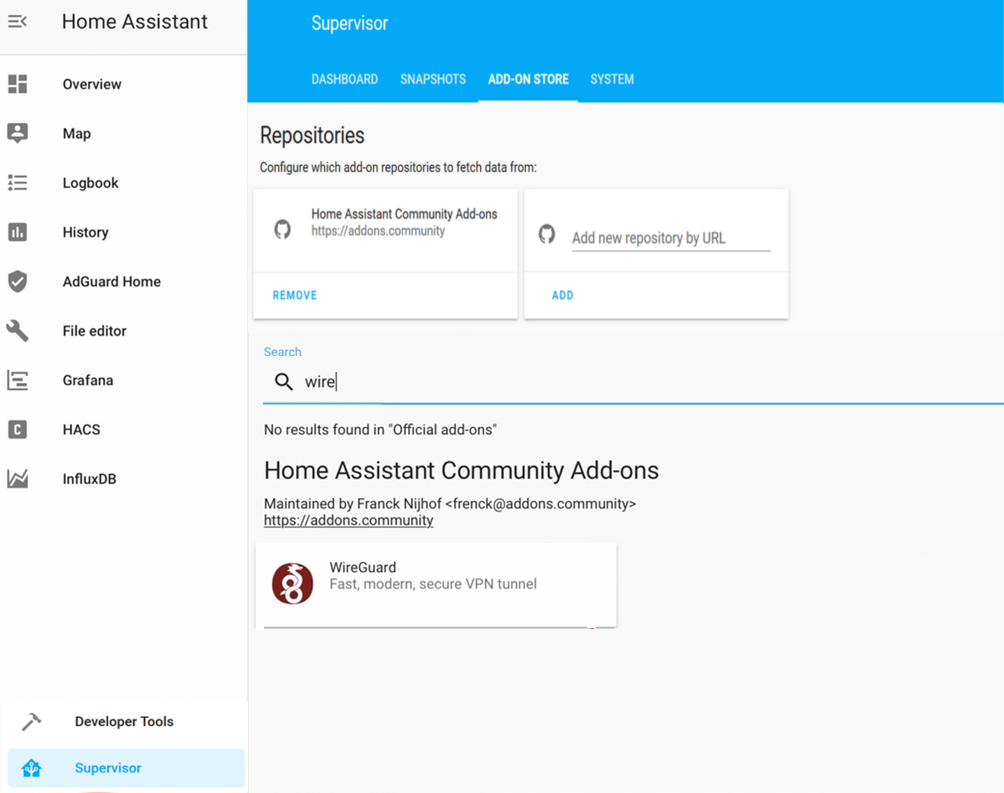Click the File editor wrench icon
The width and height of the screenshot is (1004, 793).
pyautogui.click(x=18, y=331)
